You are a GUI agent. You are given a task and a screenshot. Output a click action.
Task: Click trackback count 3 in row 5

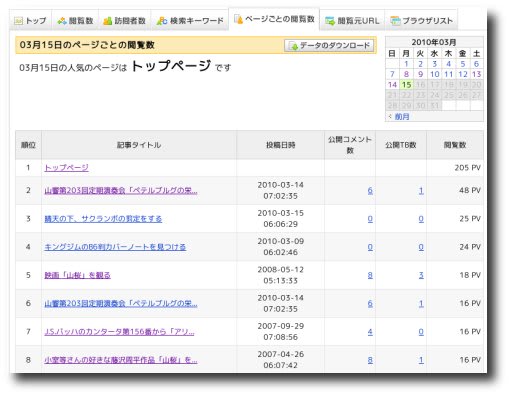click(421, 275)
